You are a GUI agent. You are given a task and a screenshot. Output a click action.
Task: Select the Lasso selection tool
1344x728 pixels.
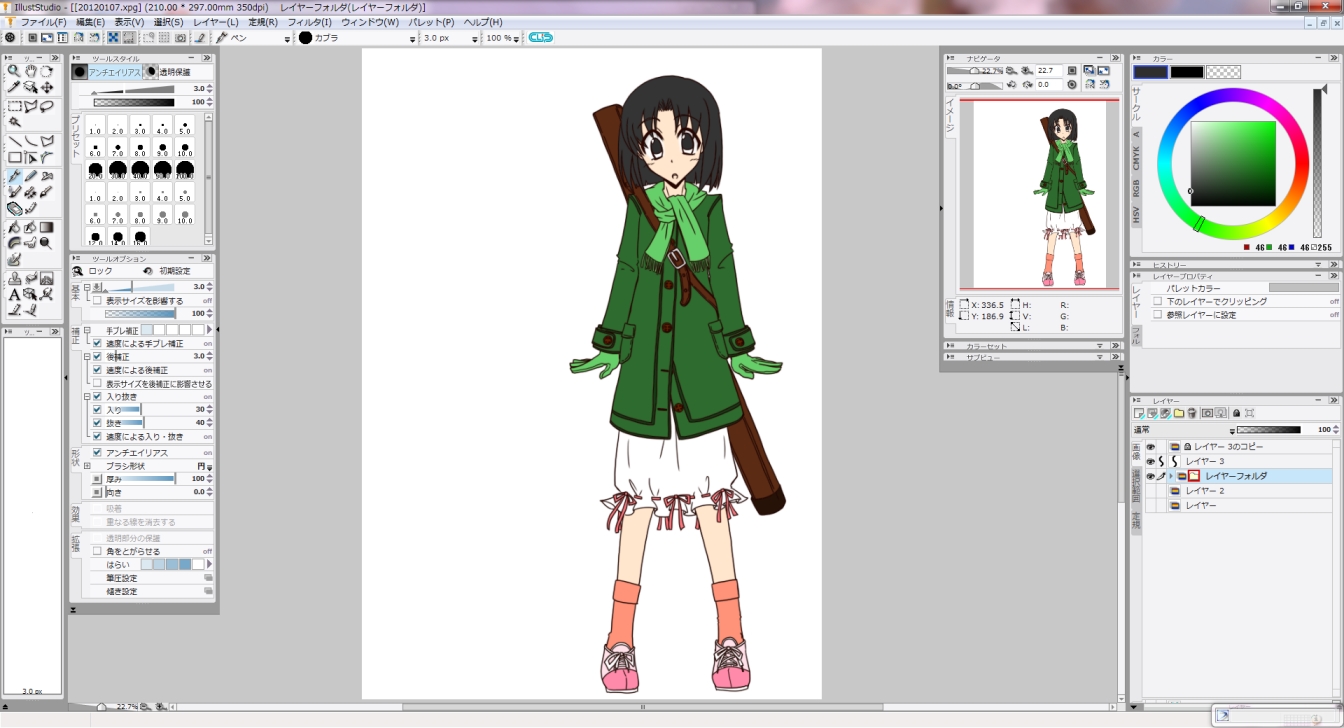click(46, 106)
